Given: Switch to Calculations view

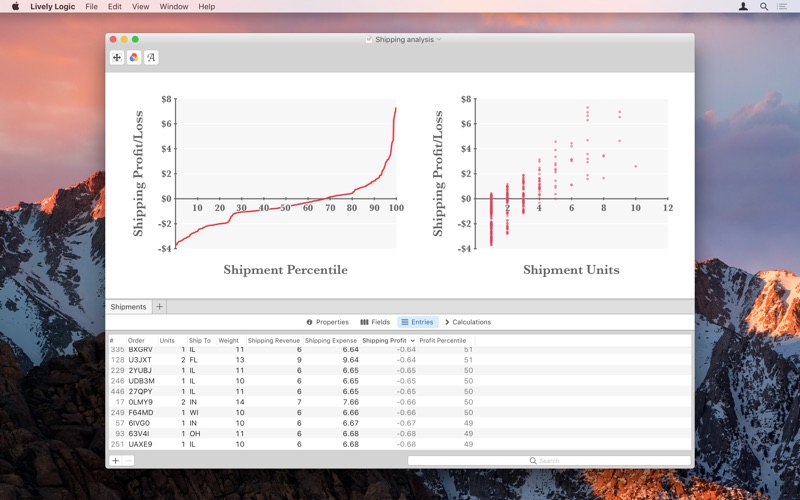Looking at the screenshot, I should pos(468,322).
